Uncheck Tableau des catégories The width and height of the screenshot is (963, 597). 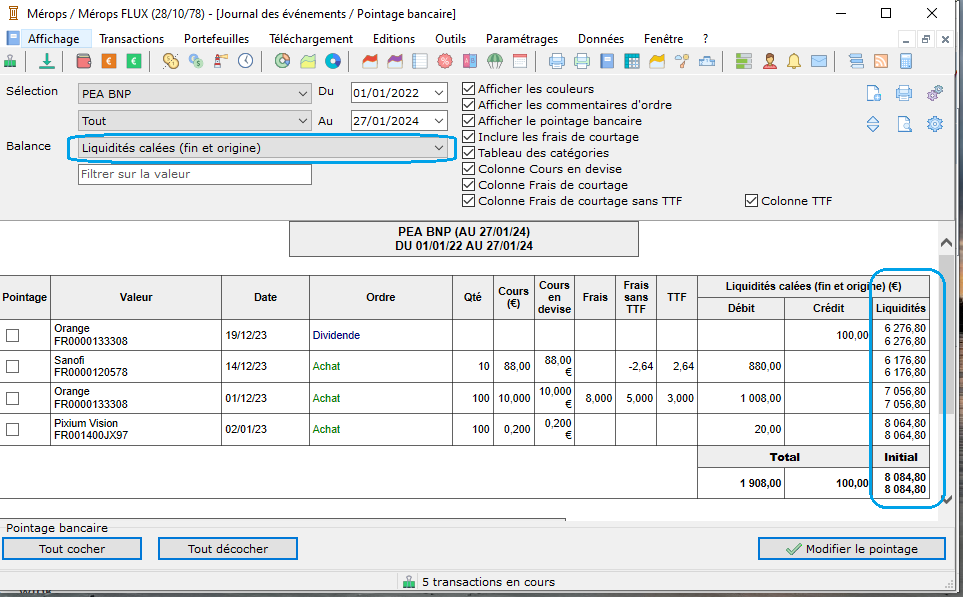pos(469,152)
